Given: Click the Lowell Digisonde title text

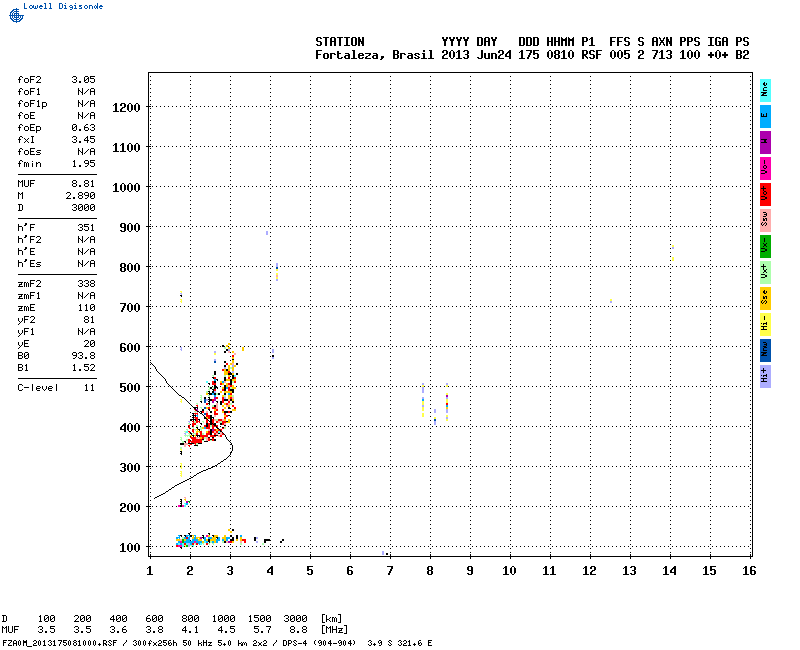Looking at the screenshot, I should tap(63, 6).
